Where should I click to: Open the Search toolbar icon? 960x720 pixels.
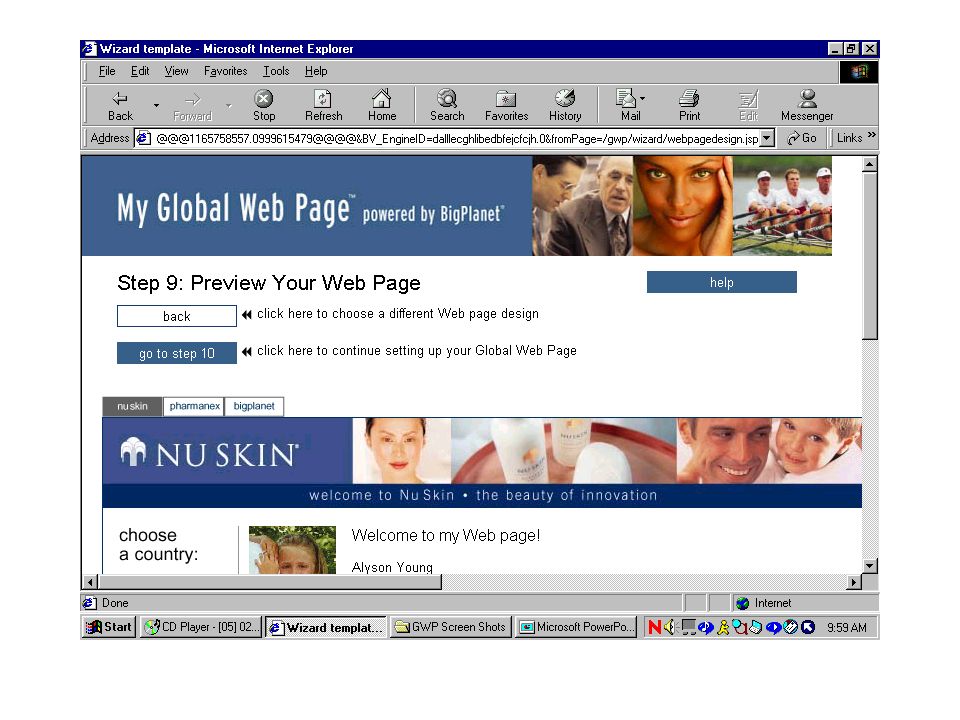(447, 105)
